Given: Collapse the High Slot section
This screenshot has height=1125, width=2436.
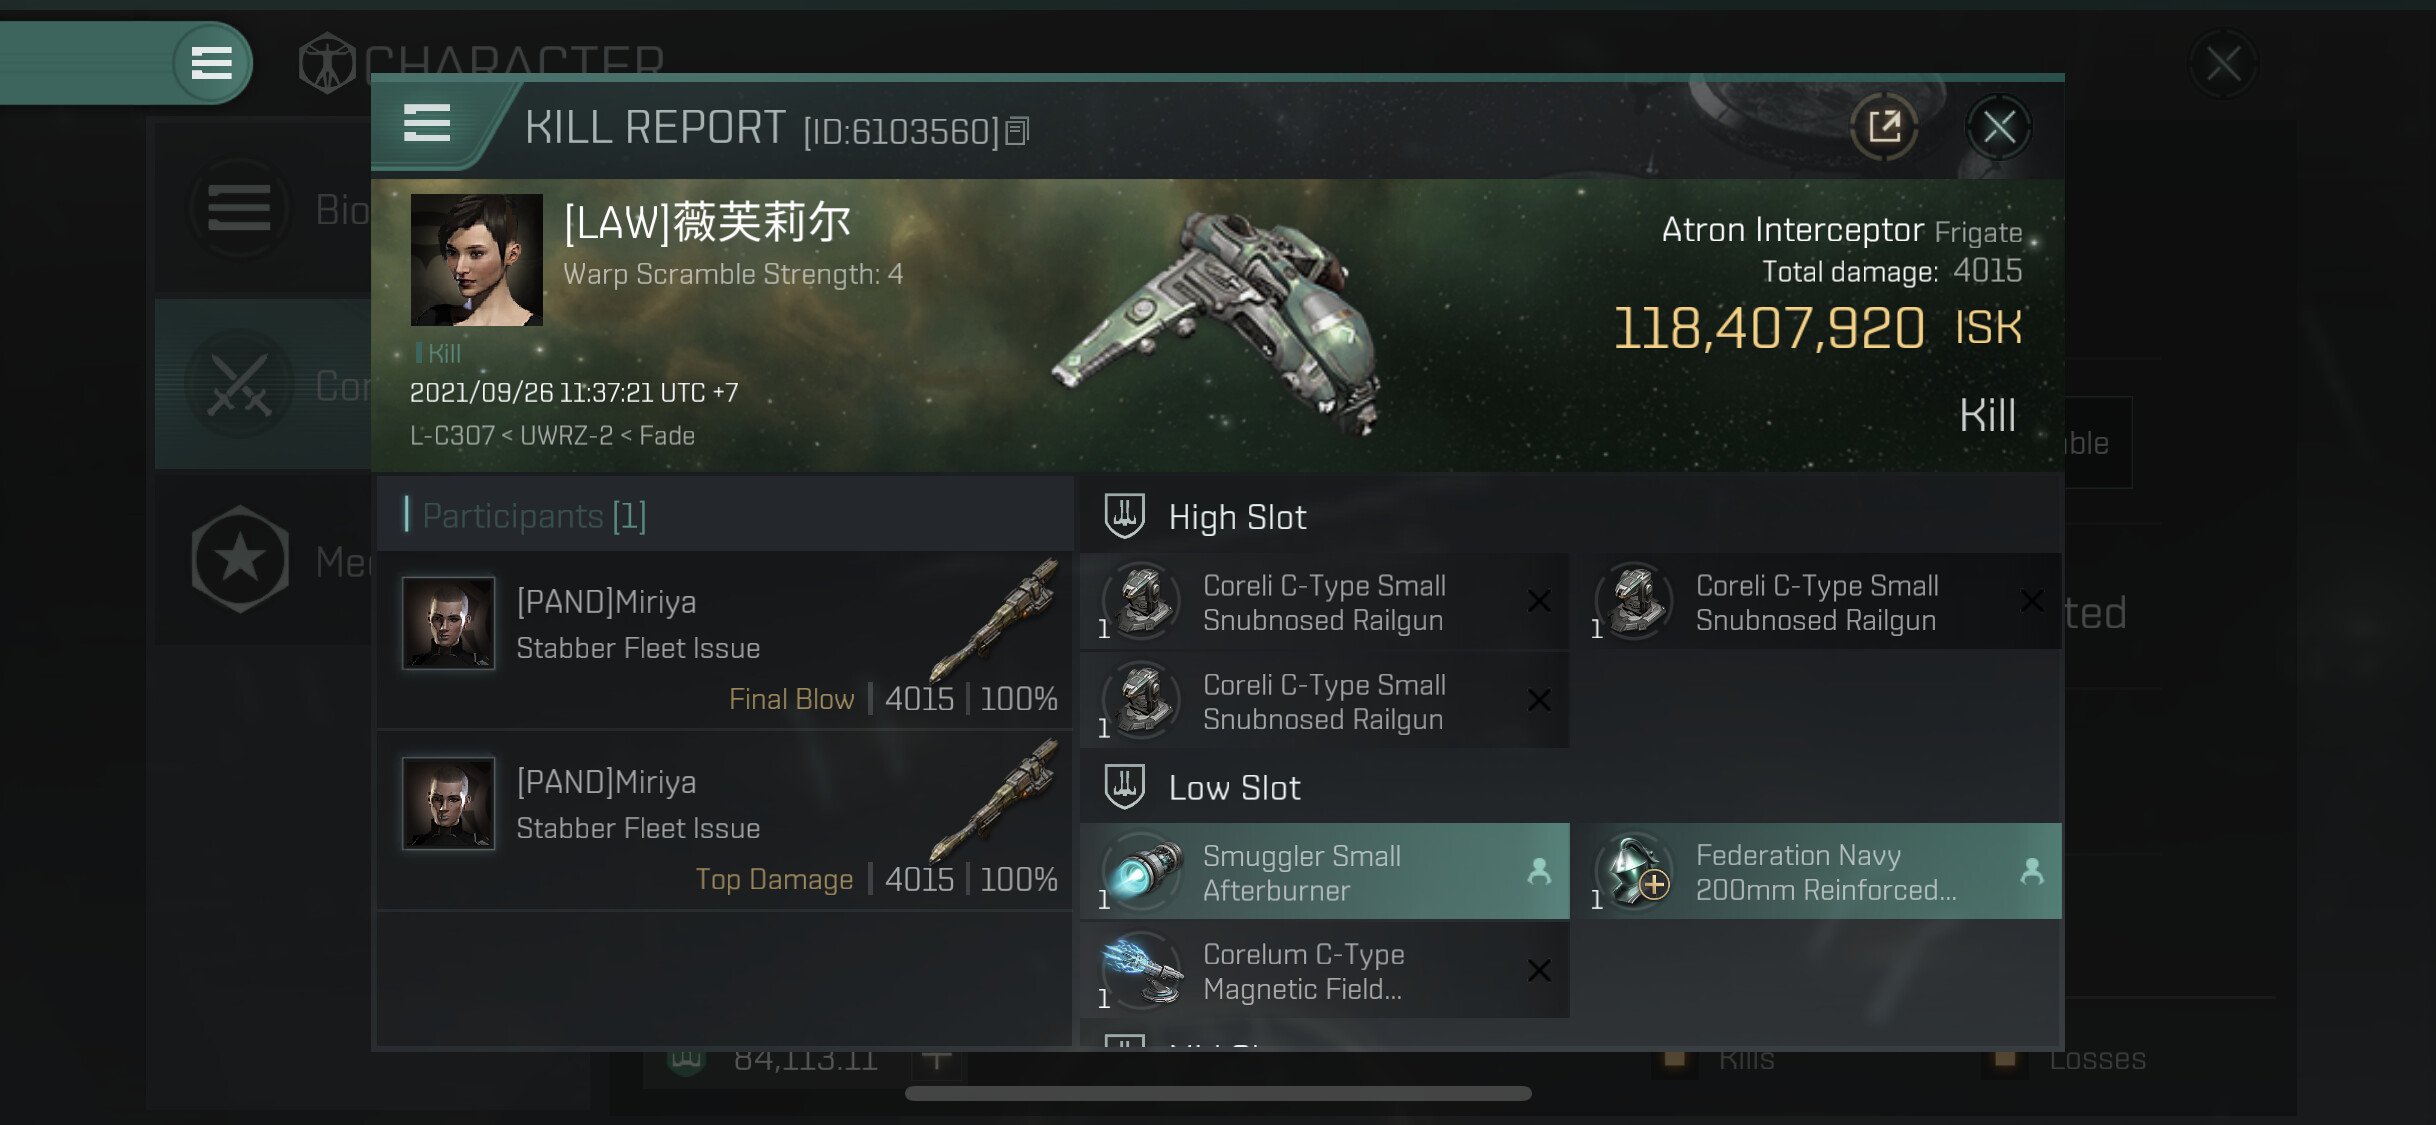Looking at the screenshot, I should (x=1236, y=517).
